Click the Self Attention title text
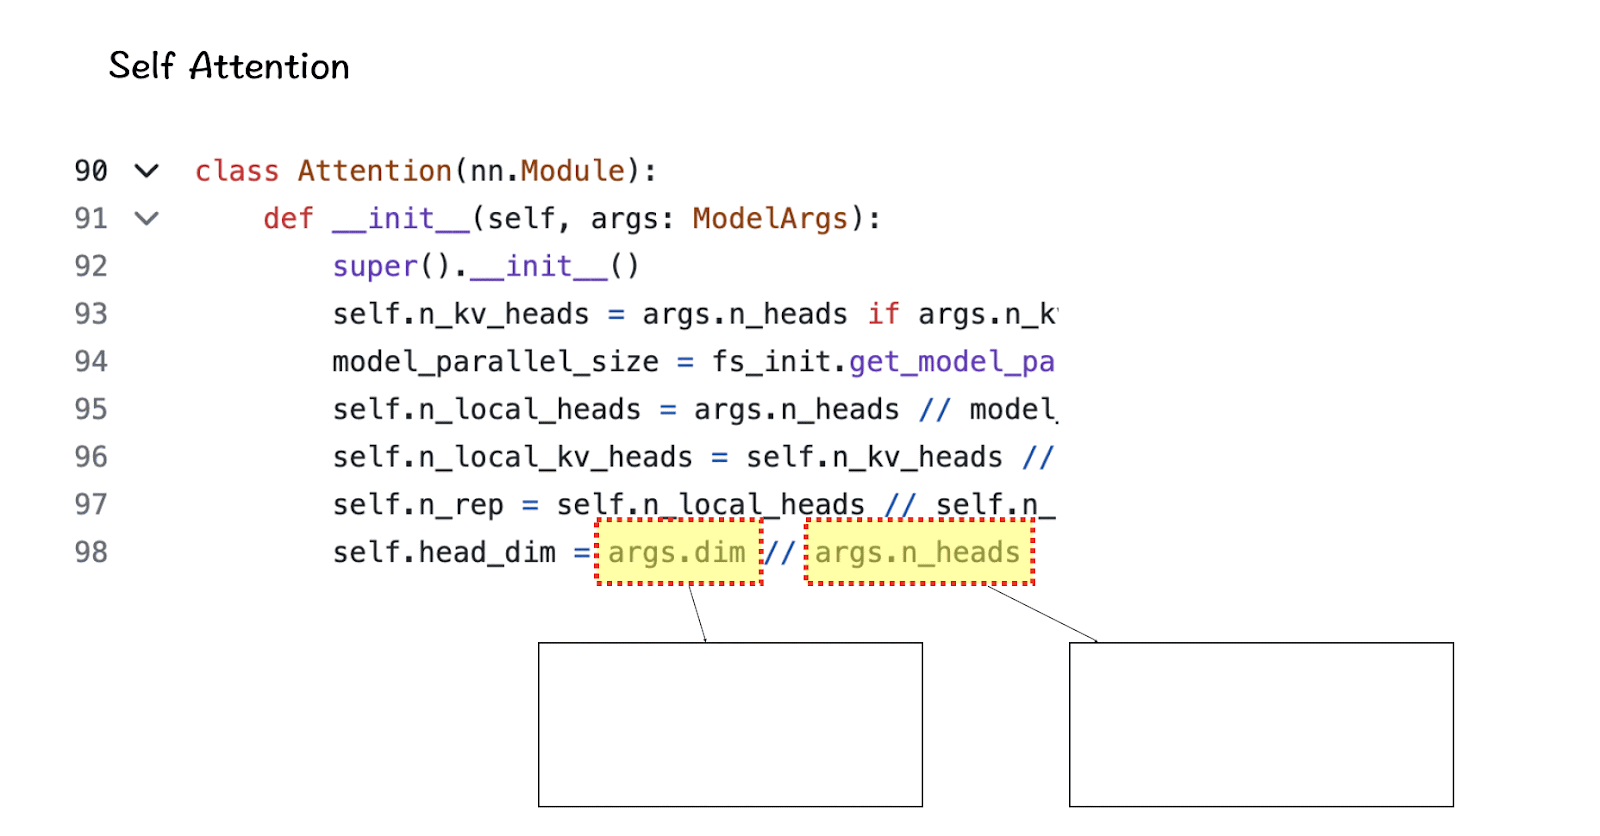 (x=229, y=66)
